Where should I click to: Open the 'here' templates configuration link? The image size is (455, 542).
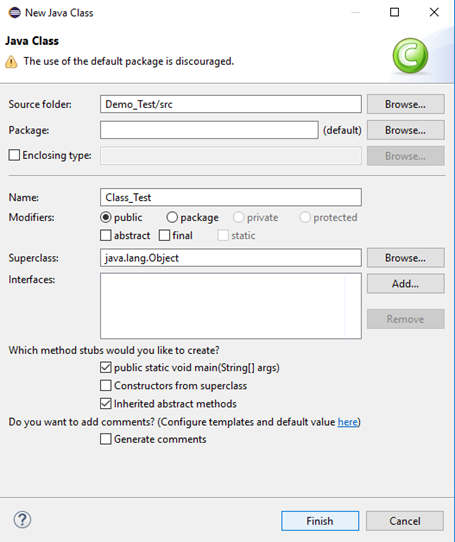(x=347, y=422)
